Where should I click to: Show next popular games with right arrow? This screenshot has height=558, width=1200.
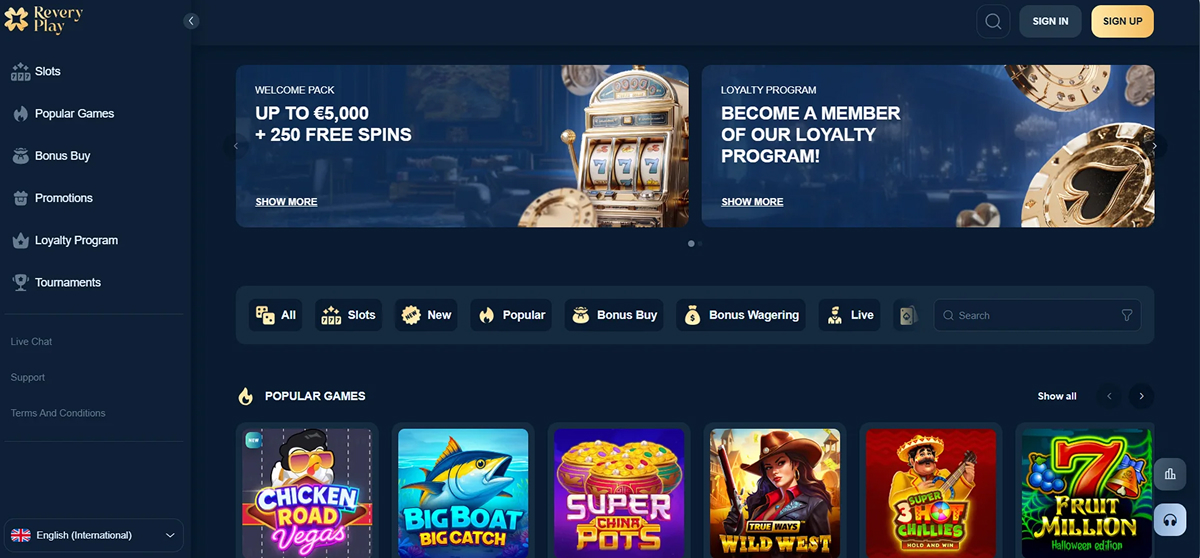click(x=1141, y=396)
